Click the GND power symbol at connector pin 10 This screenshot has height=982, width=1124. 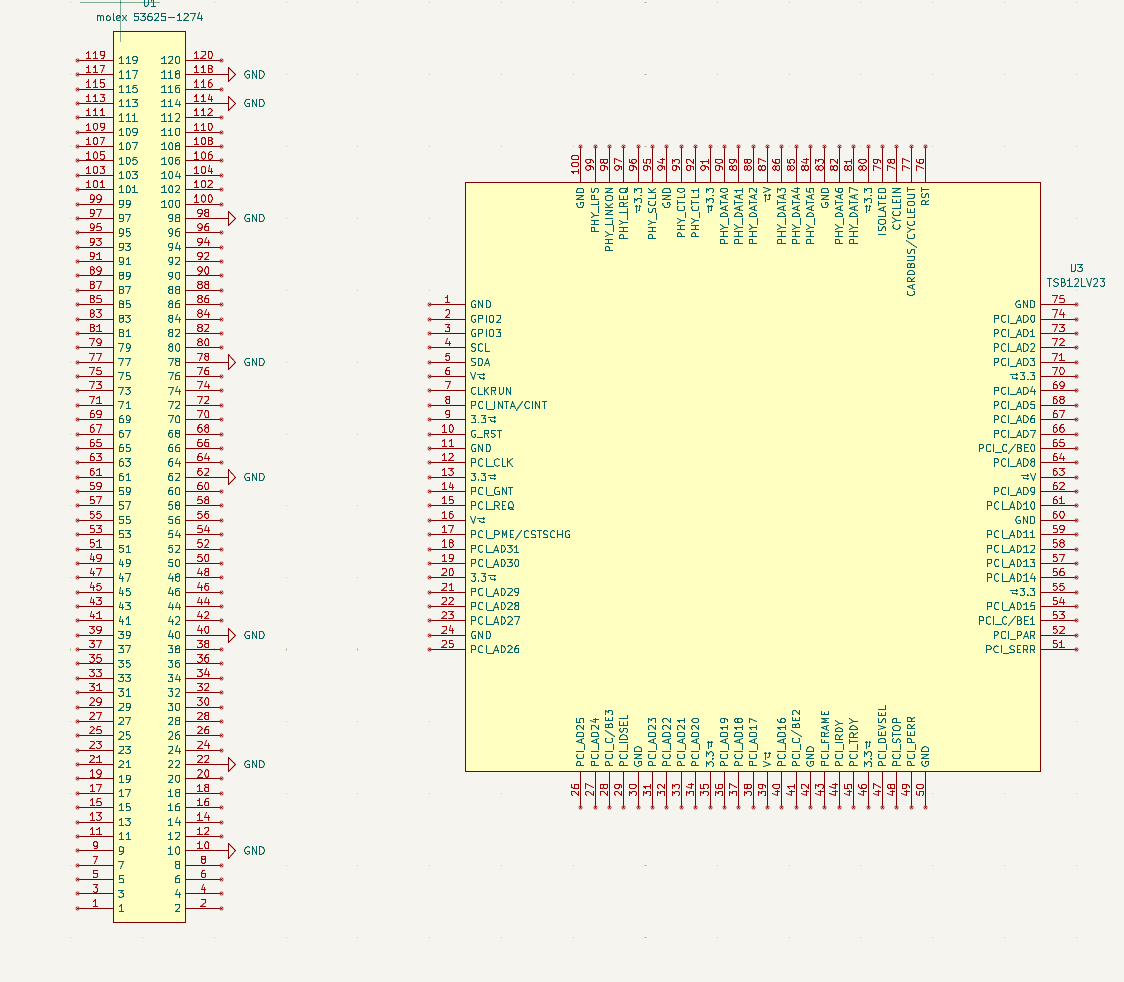click(232, 851)
